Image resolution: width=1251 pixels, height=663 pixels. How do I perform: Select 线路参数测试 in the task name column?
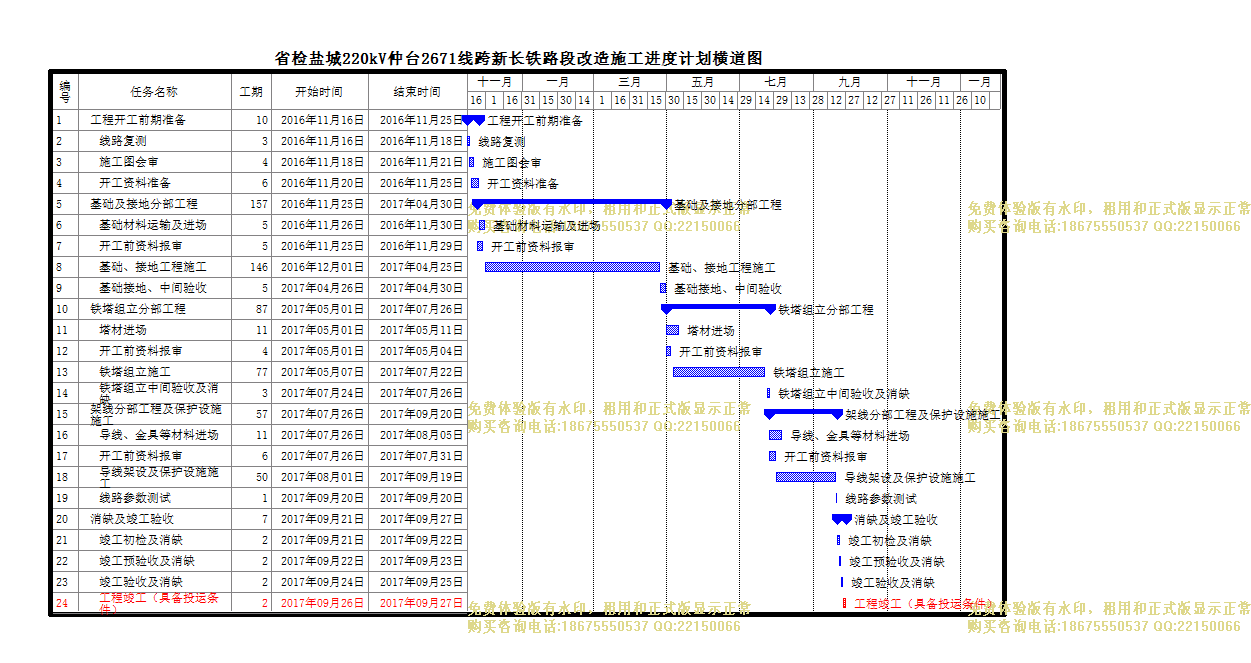[x=135, y=498]
